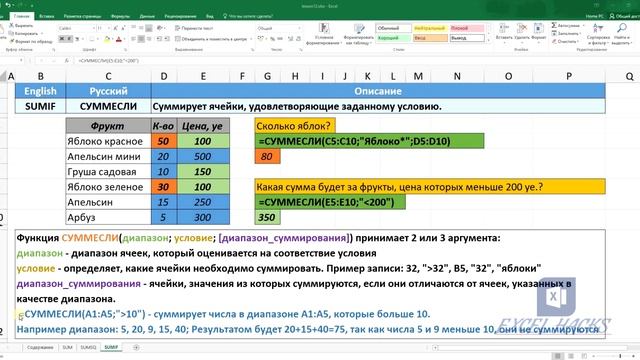Switch to the SUMSQ sheet tab
The height and width of the screenshot is (360, 640).
[88, 347]
